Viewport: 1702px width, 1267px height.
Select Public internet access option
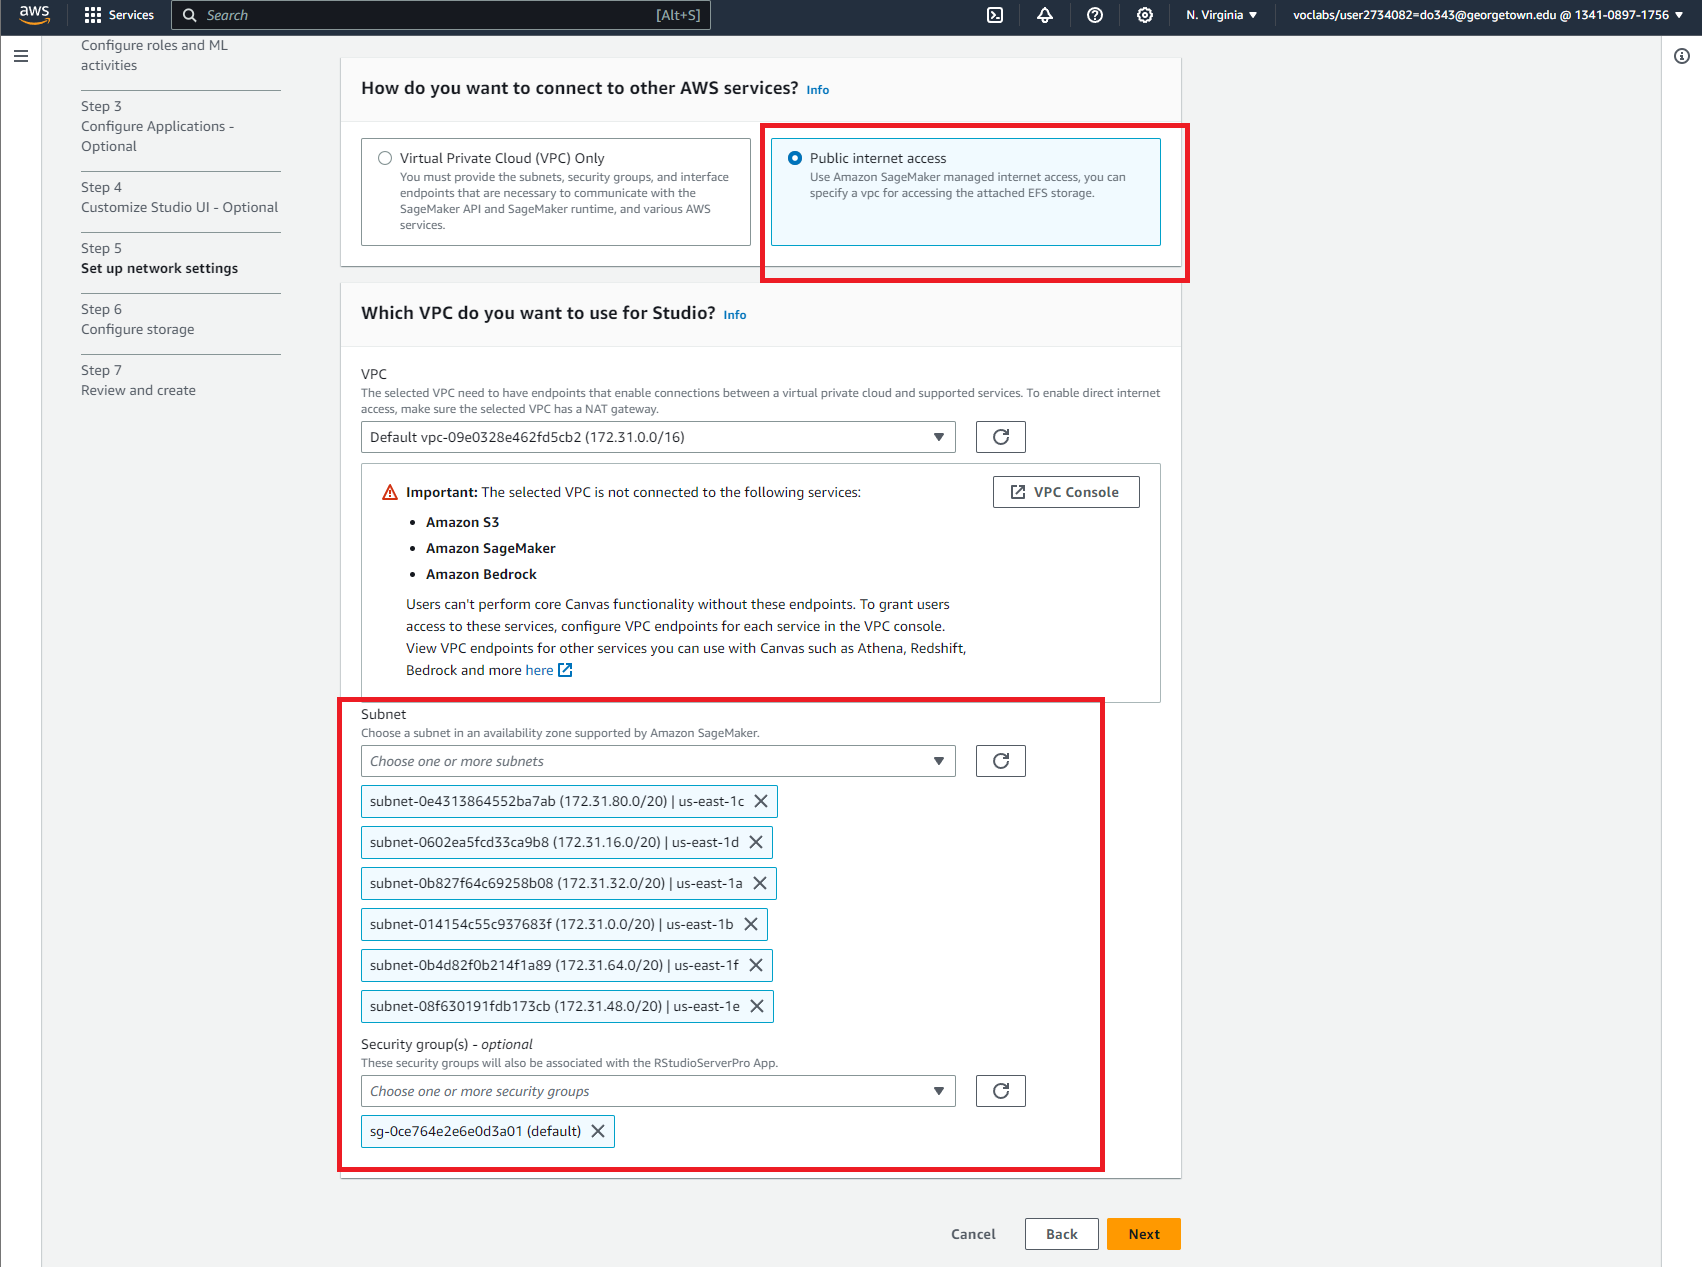pyautogui.click(x=795, y=158)
